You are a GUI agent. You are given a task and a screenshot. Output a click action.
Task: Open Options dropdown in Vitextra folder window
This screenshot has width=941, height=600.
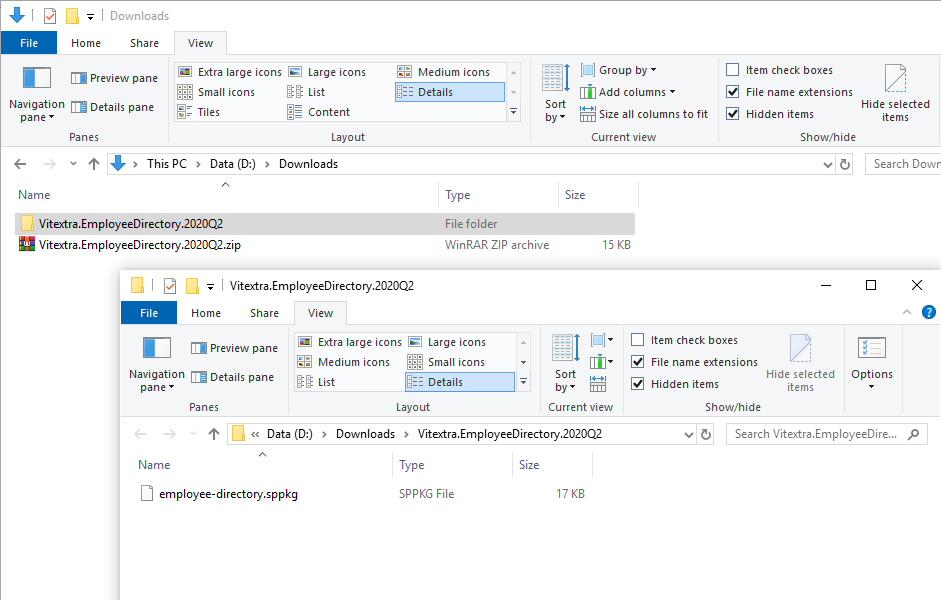[872, 364]
